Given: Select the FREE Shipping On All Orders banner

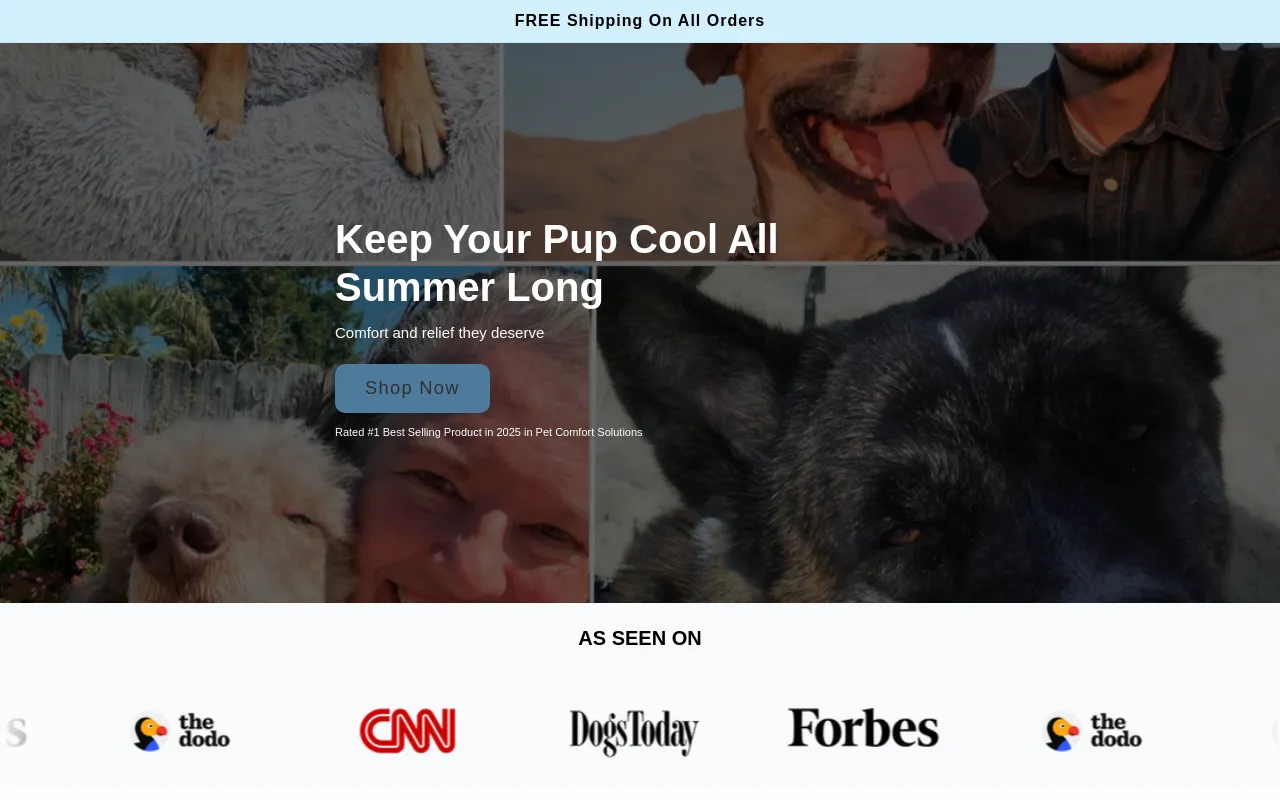Looking at the screenshot, I should pos(640,21).
